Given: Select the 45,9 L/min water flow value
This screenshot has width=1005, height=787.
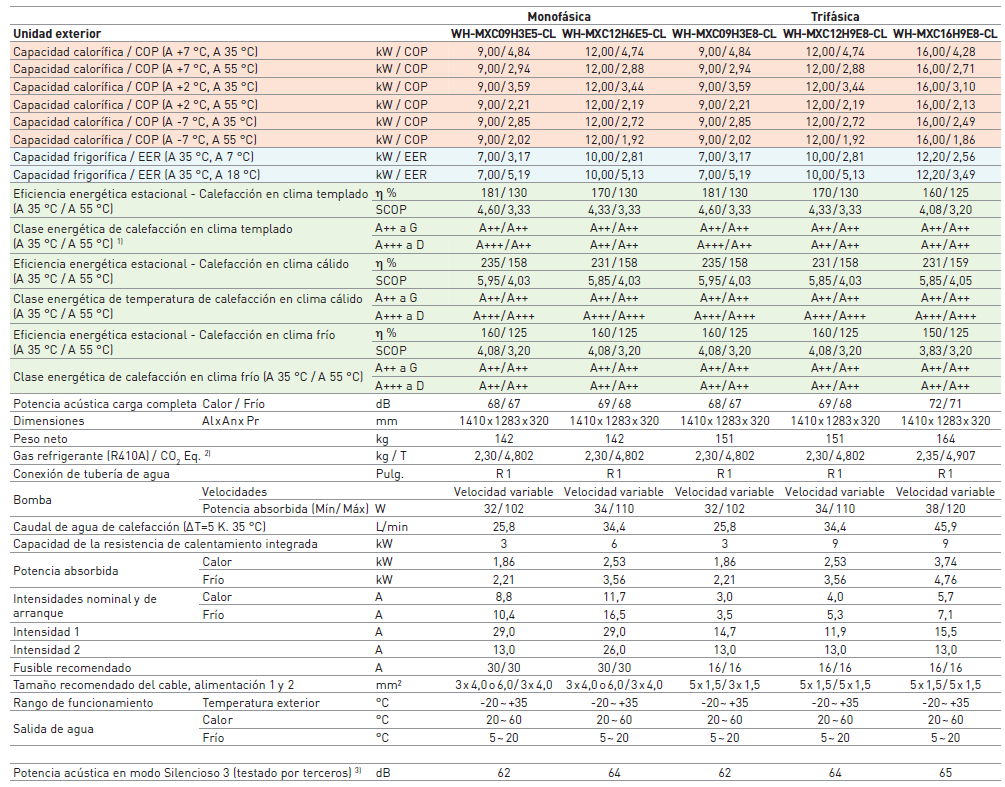Looking at the screenshot, I should point(945,527).
